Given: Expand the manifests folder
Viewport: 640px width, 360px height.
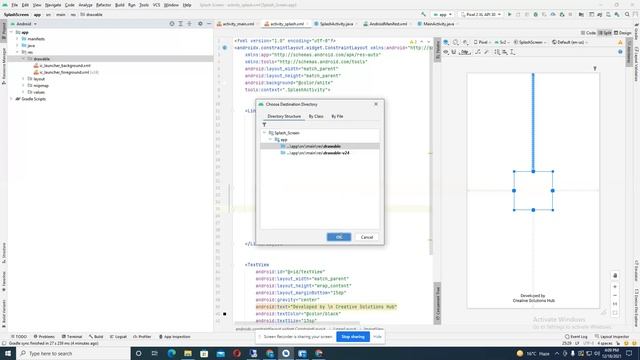Looking at the screenshot, I should (x=18, y=39).
